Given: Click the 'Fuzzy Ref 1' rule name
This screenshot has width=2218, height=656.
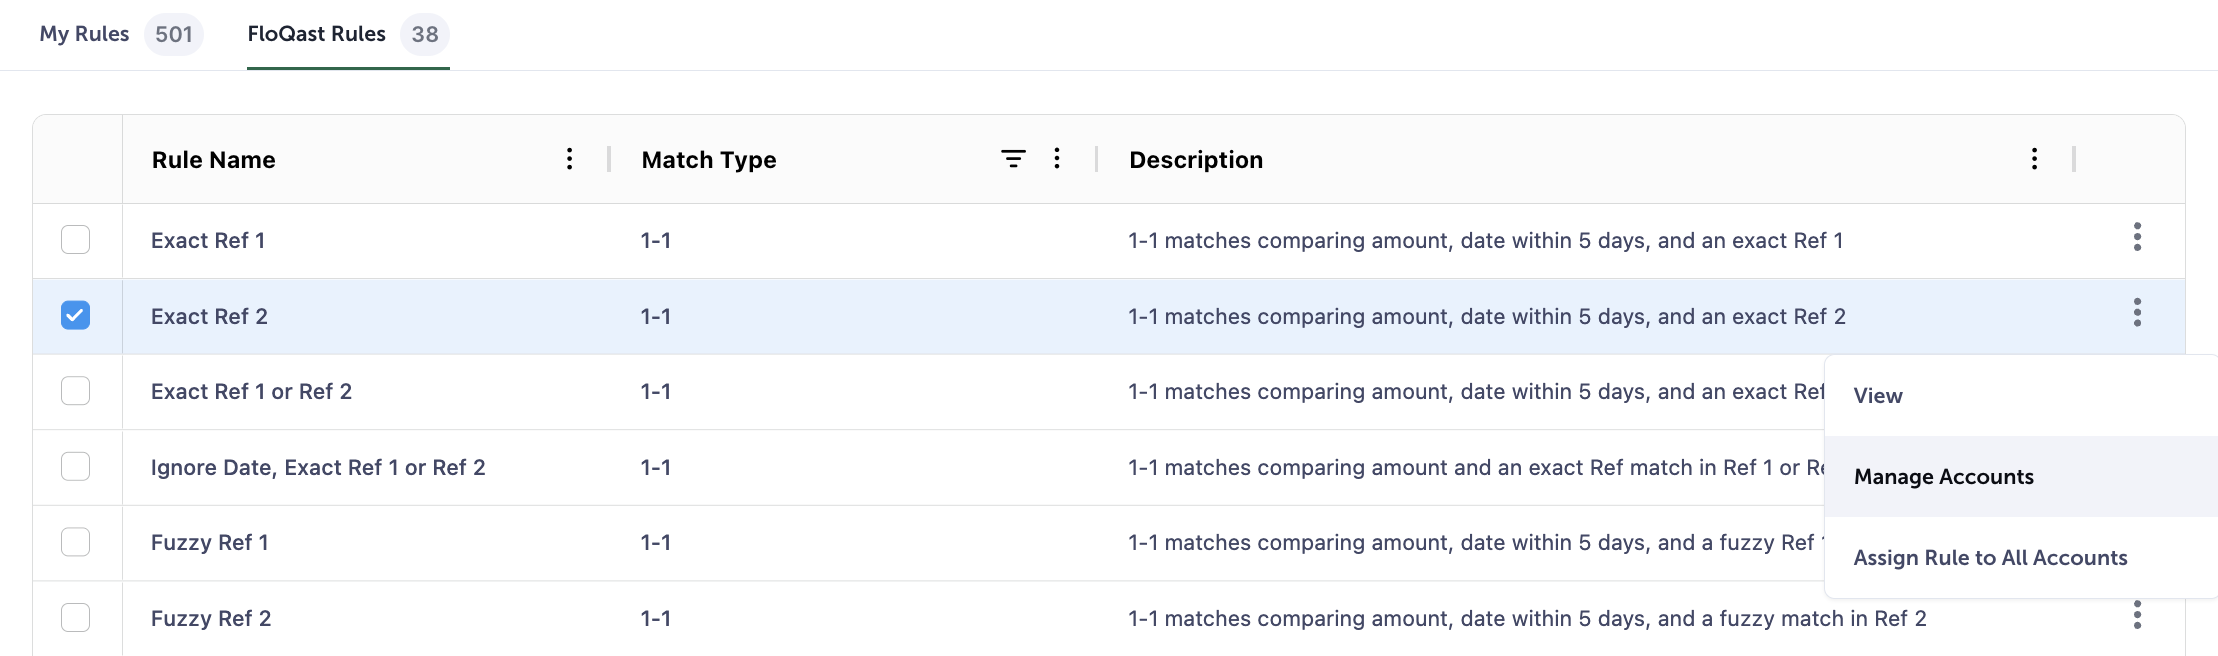Looking at the screenshot, I should 210,542.
